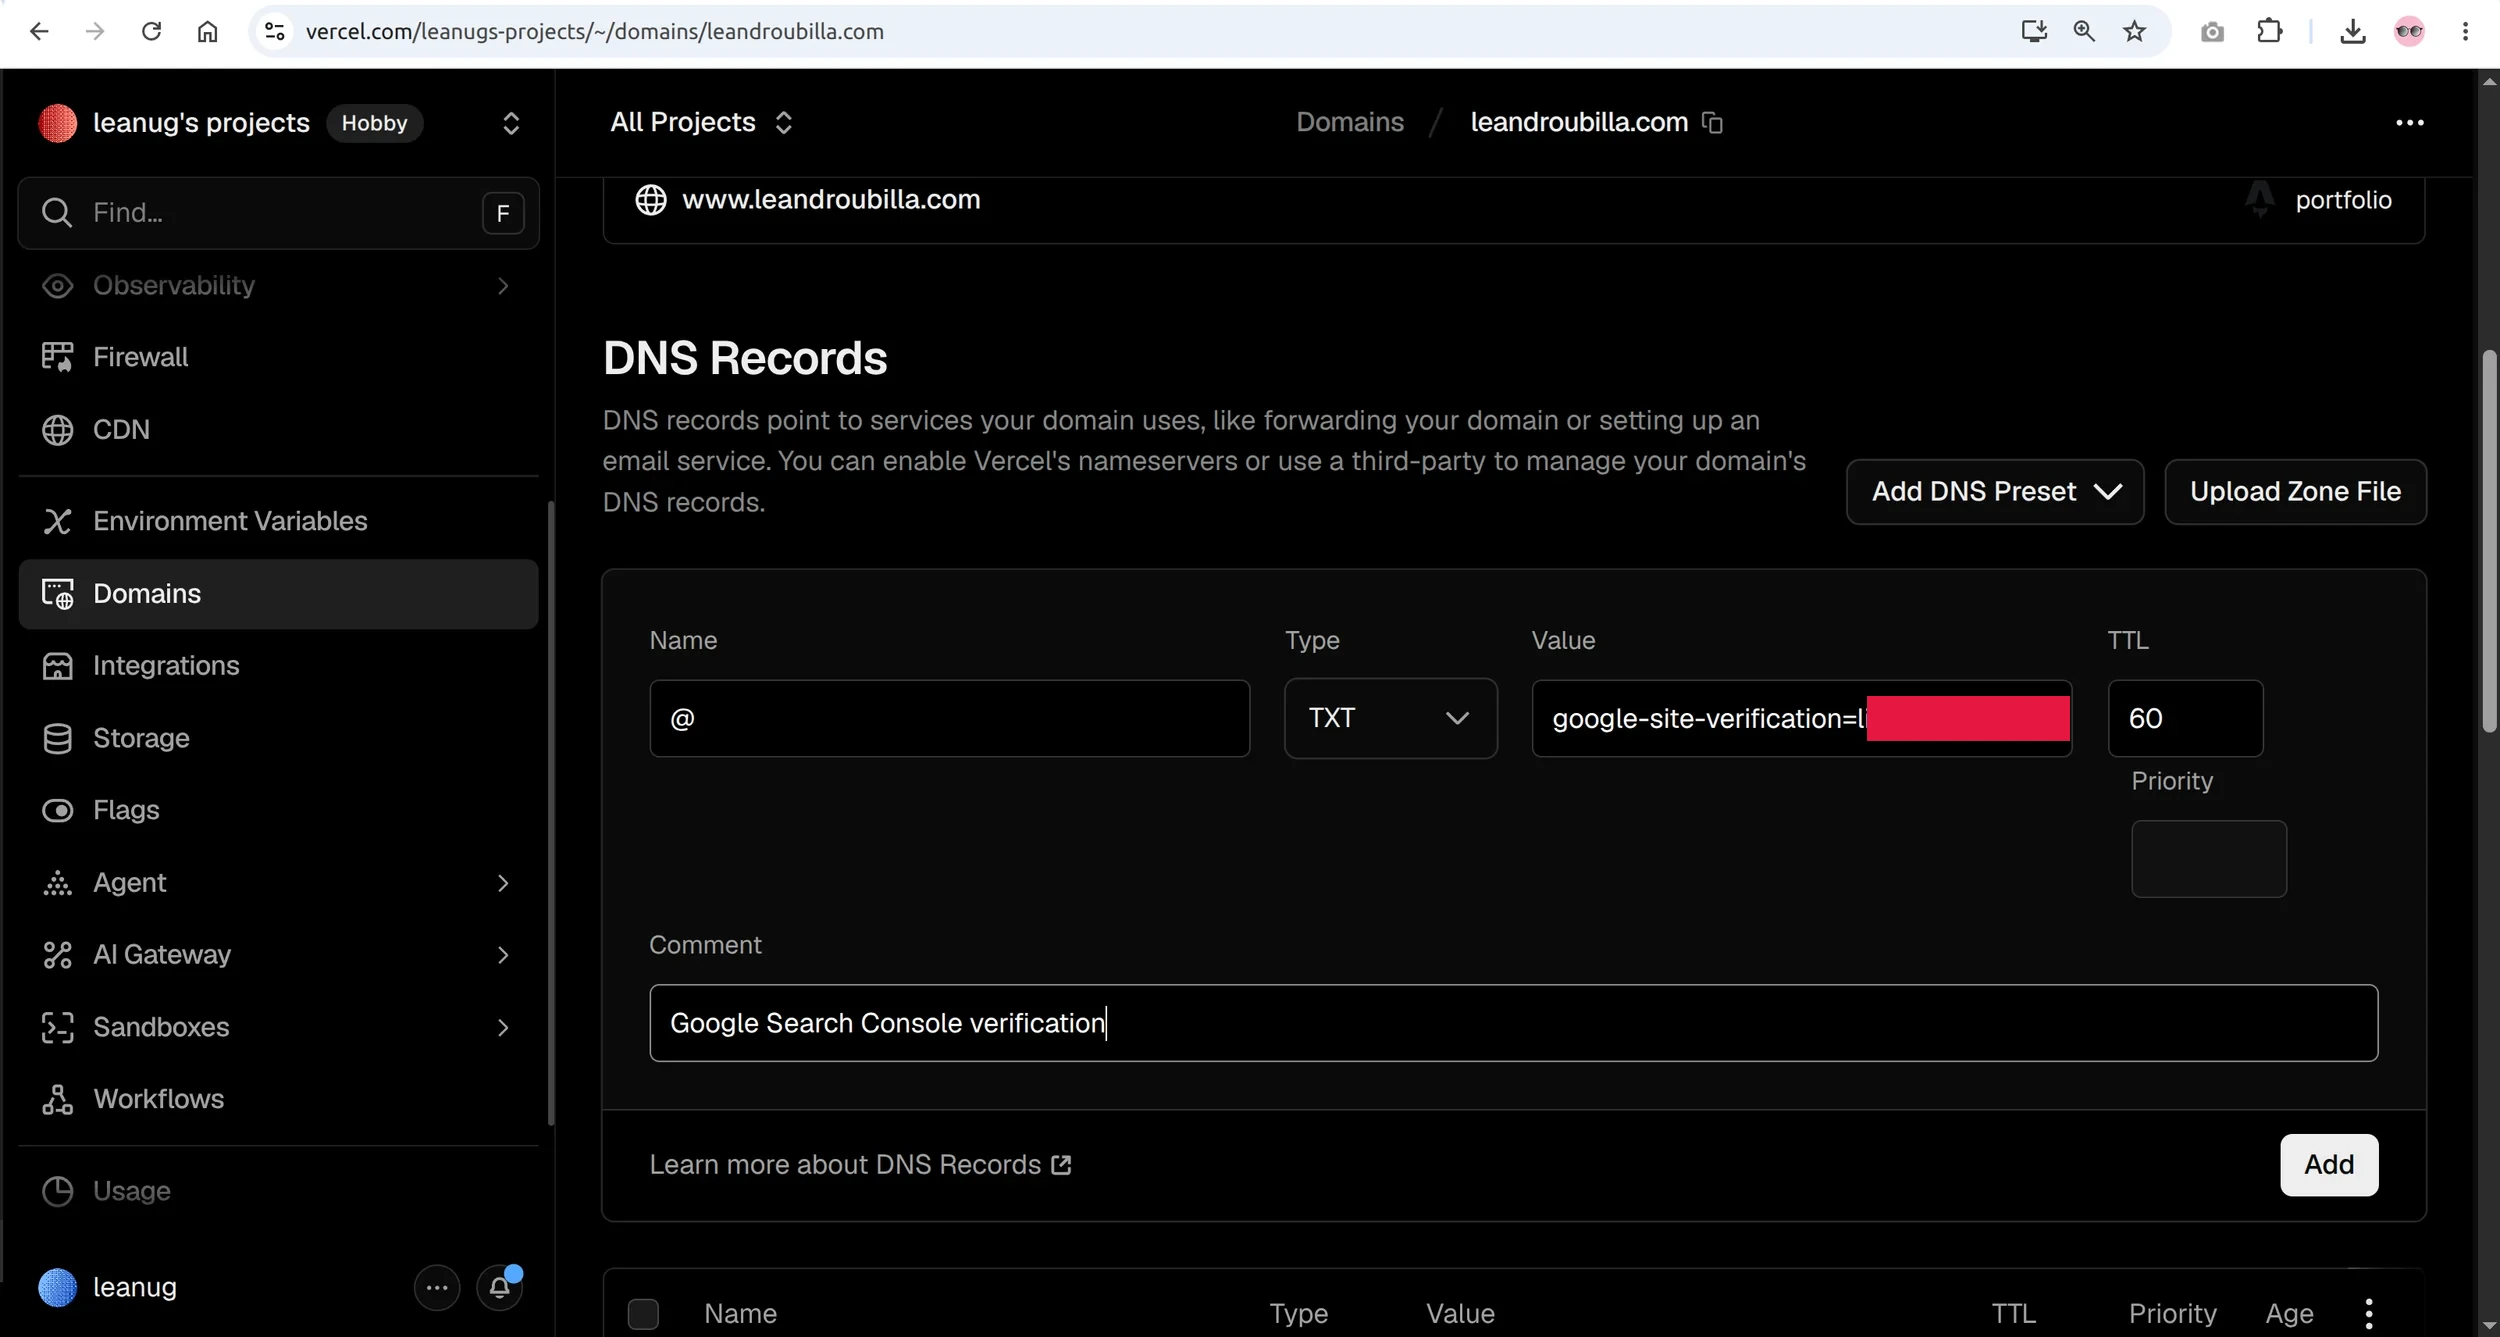This screenshot has width=2500, height=1337.
Task: Open the leanug account ellipsis menu
Action: [x=437, y=1287]
